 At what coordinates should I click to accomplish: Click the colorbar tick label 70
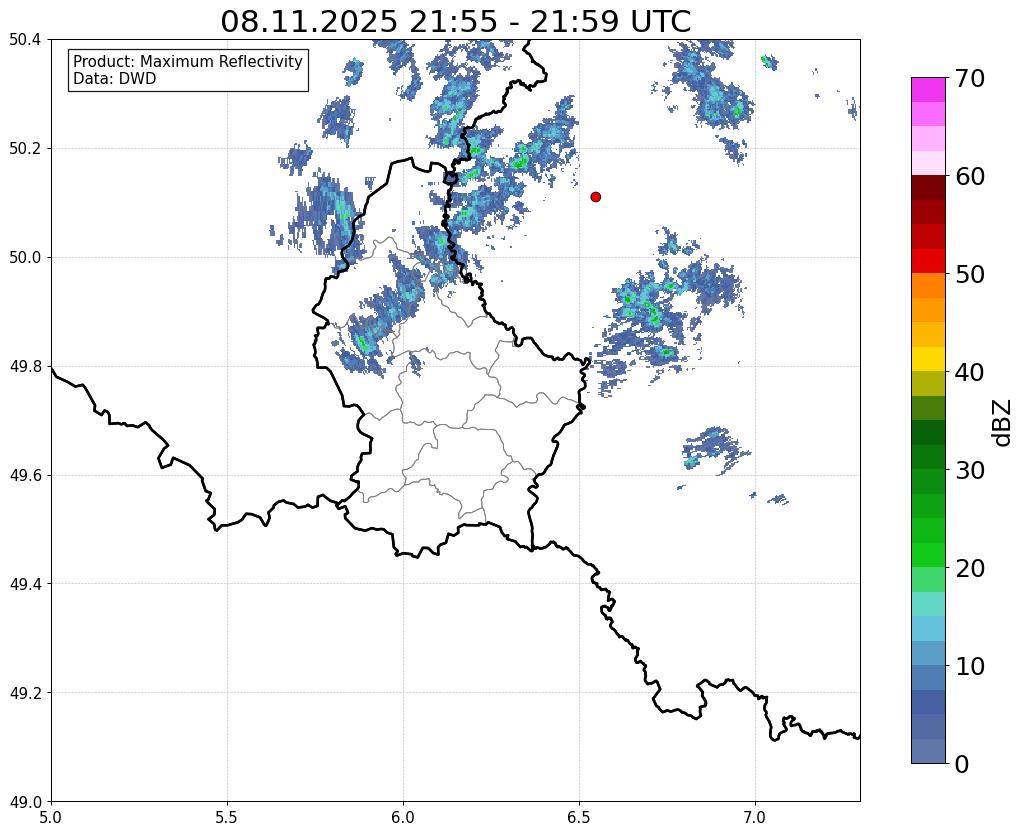970,78
